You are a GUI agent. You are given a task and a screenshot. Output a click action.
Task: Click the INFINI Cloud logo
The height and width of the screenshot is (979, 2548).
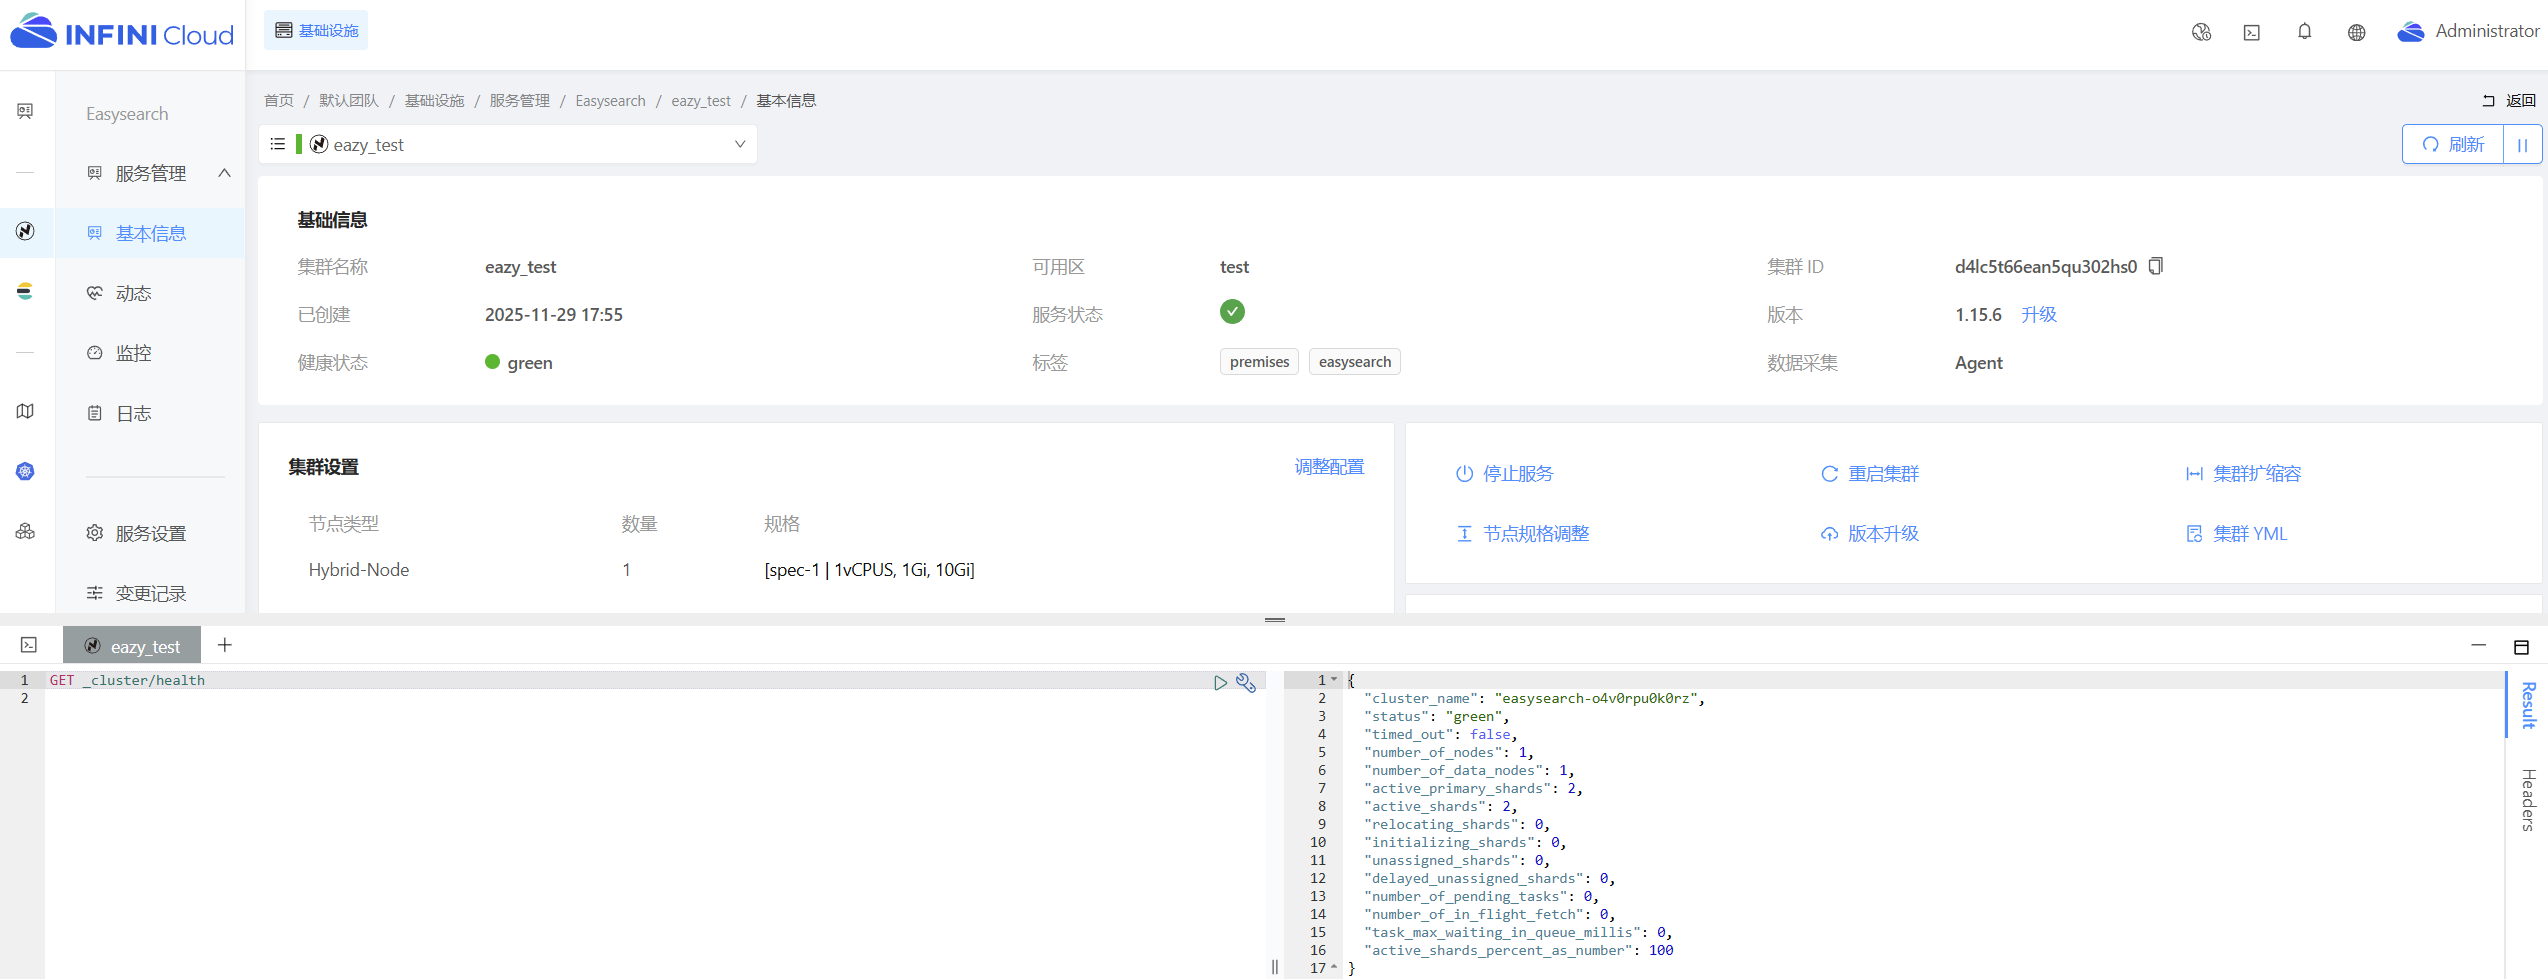pyautogui.click(x=122, y=33)
